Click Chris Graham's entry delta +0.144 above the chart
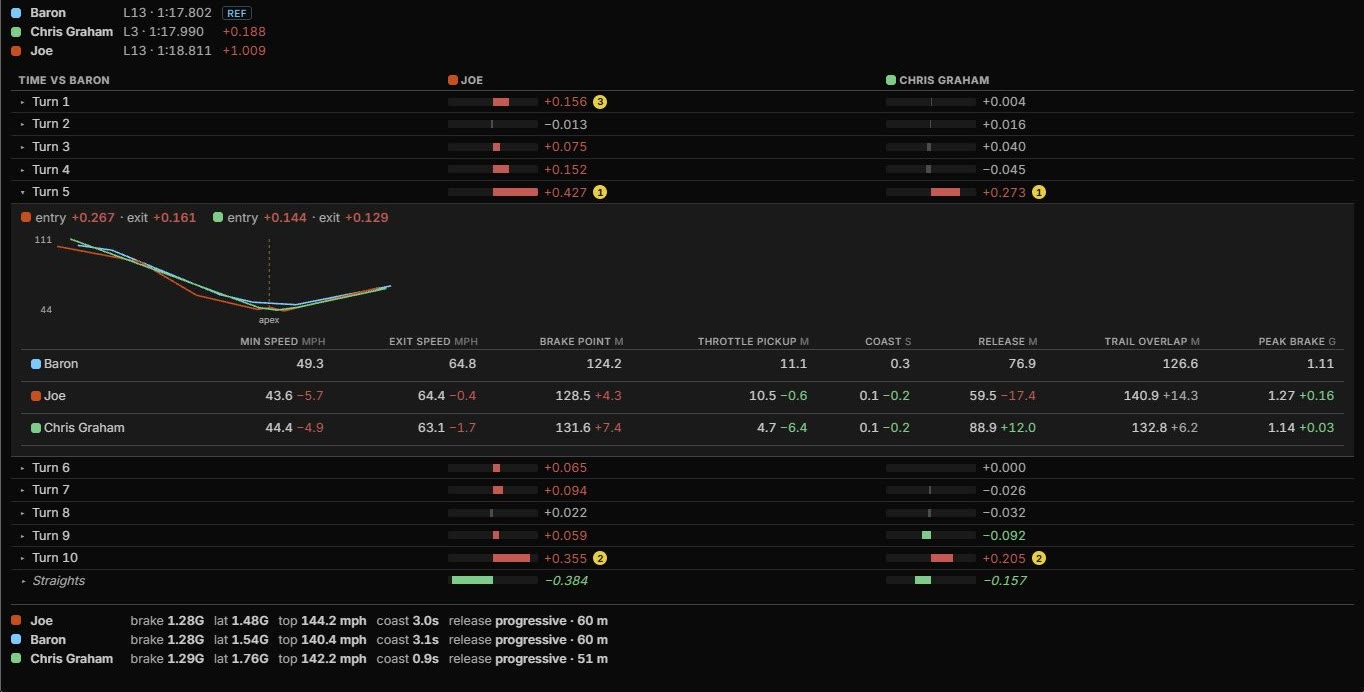The image size is (1364, 692). (285, 218)
